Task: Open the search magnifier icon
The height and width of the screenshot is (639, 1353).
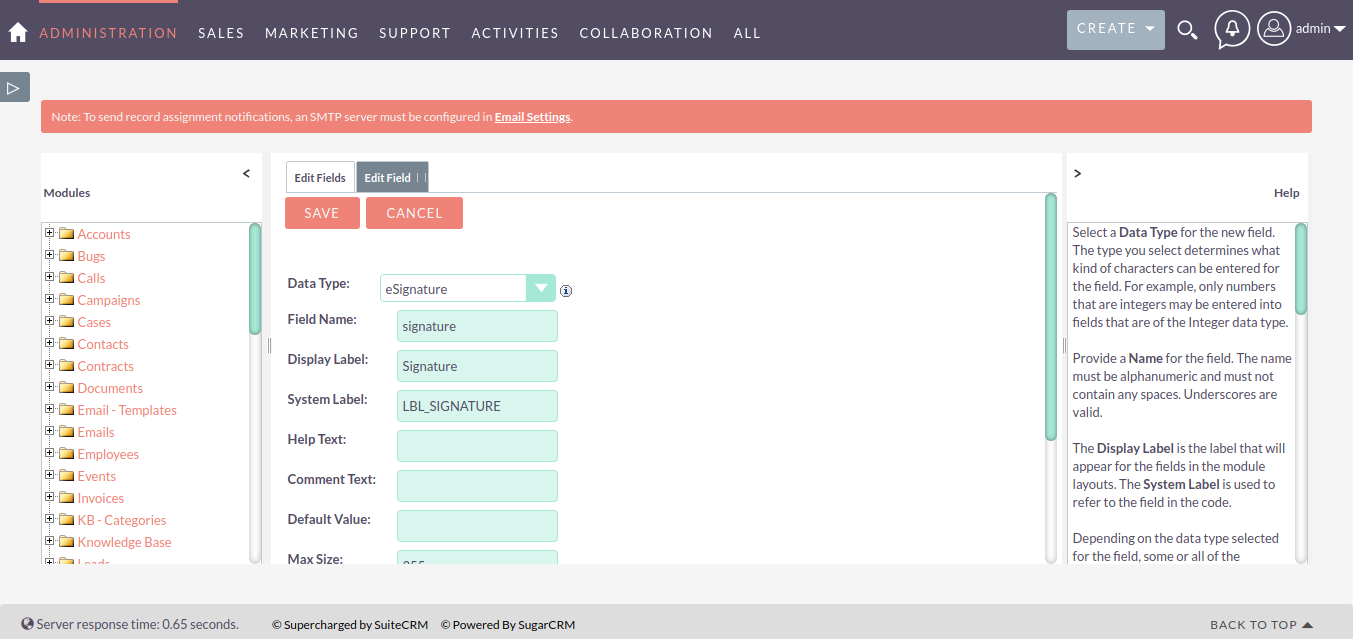Action: click(1187, 30)
